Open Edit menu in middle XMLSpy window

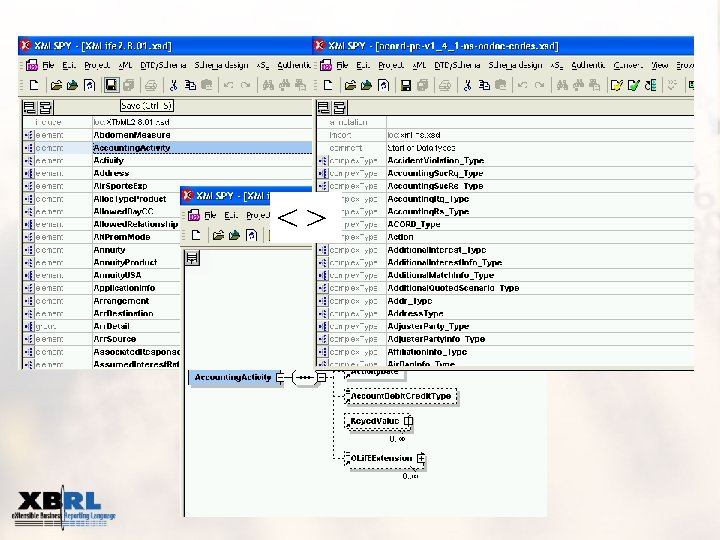(231, 215)
